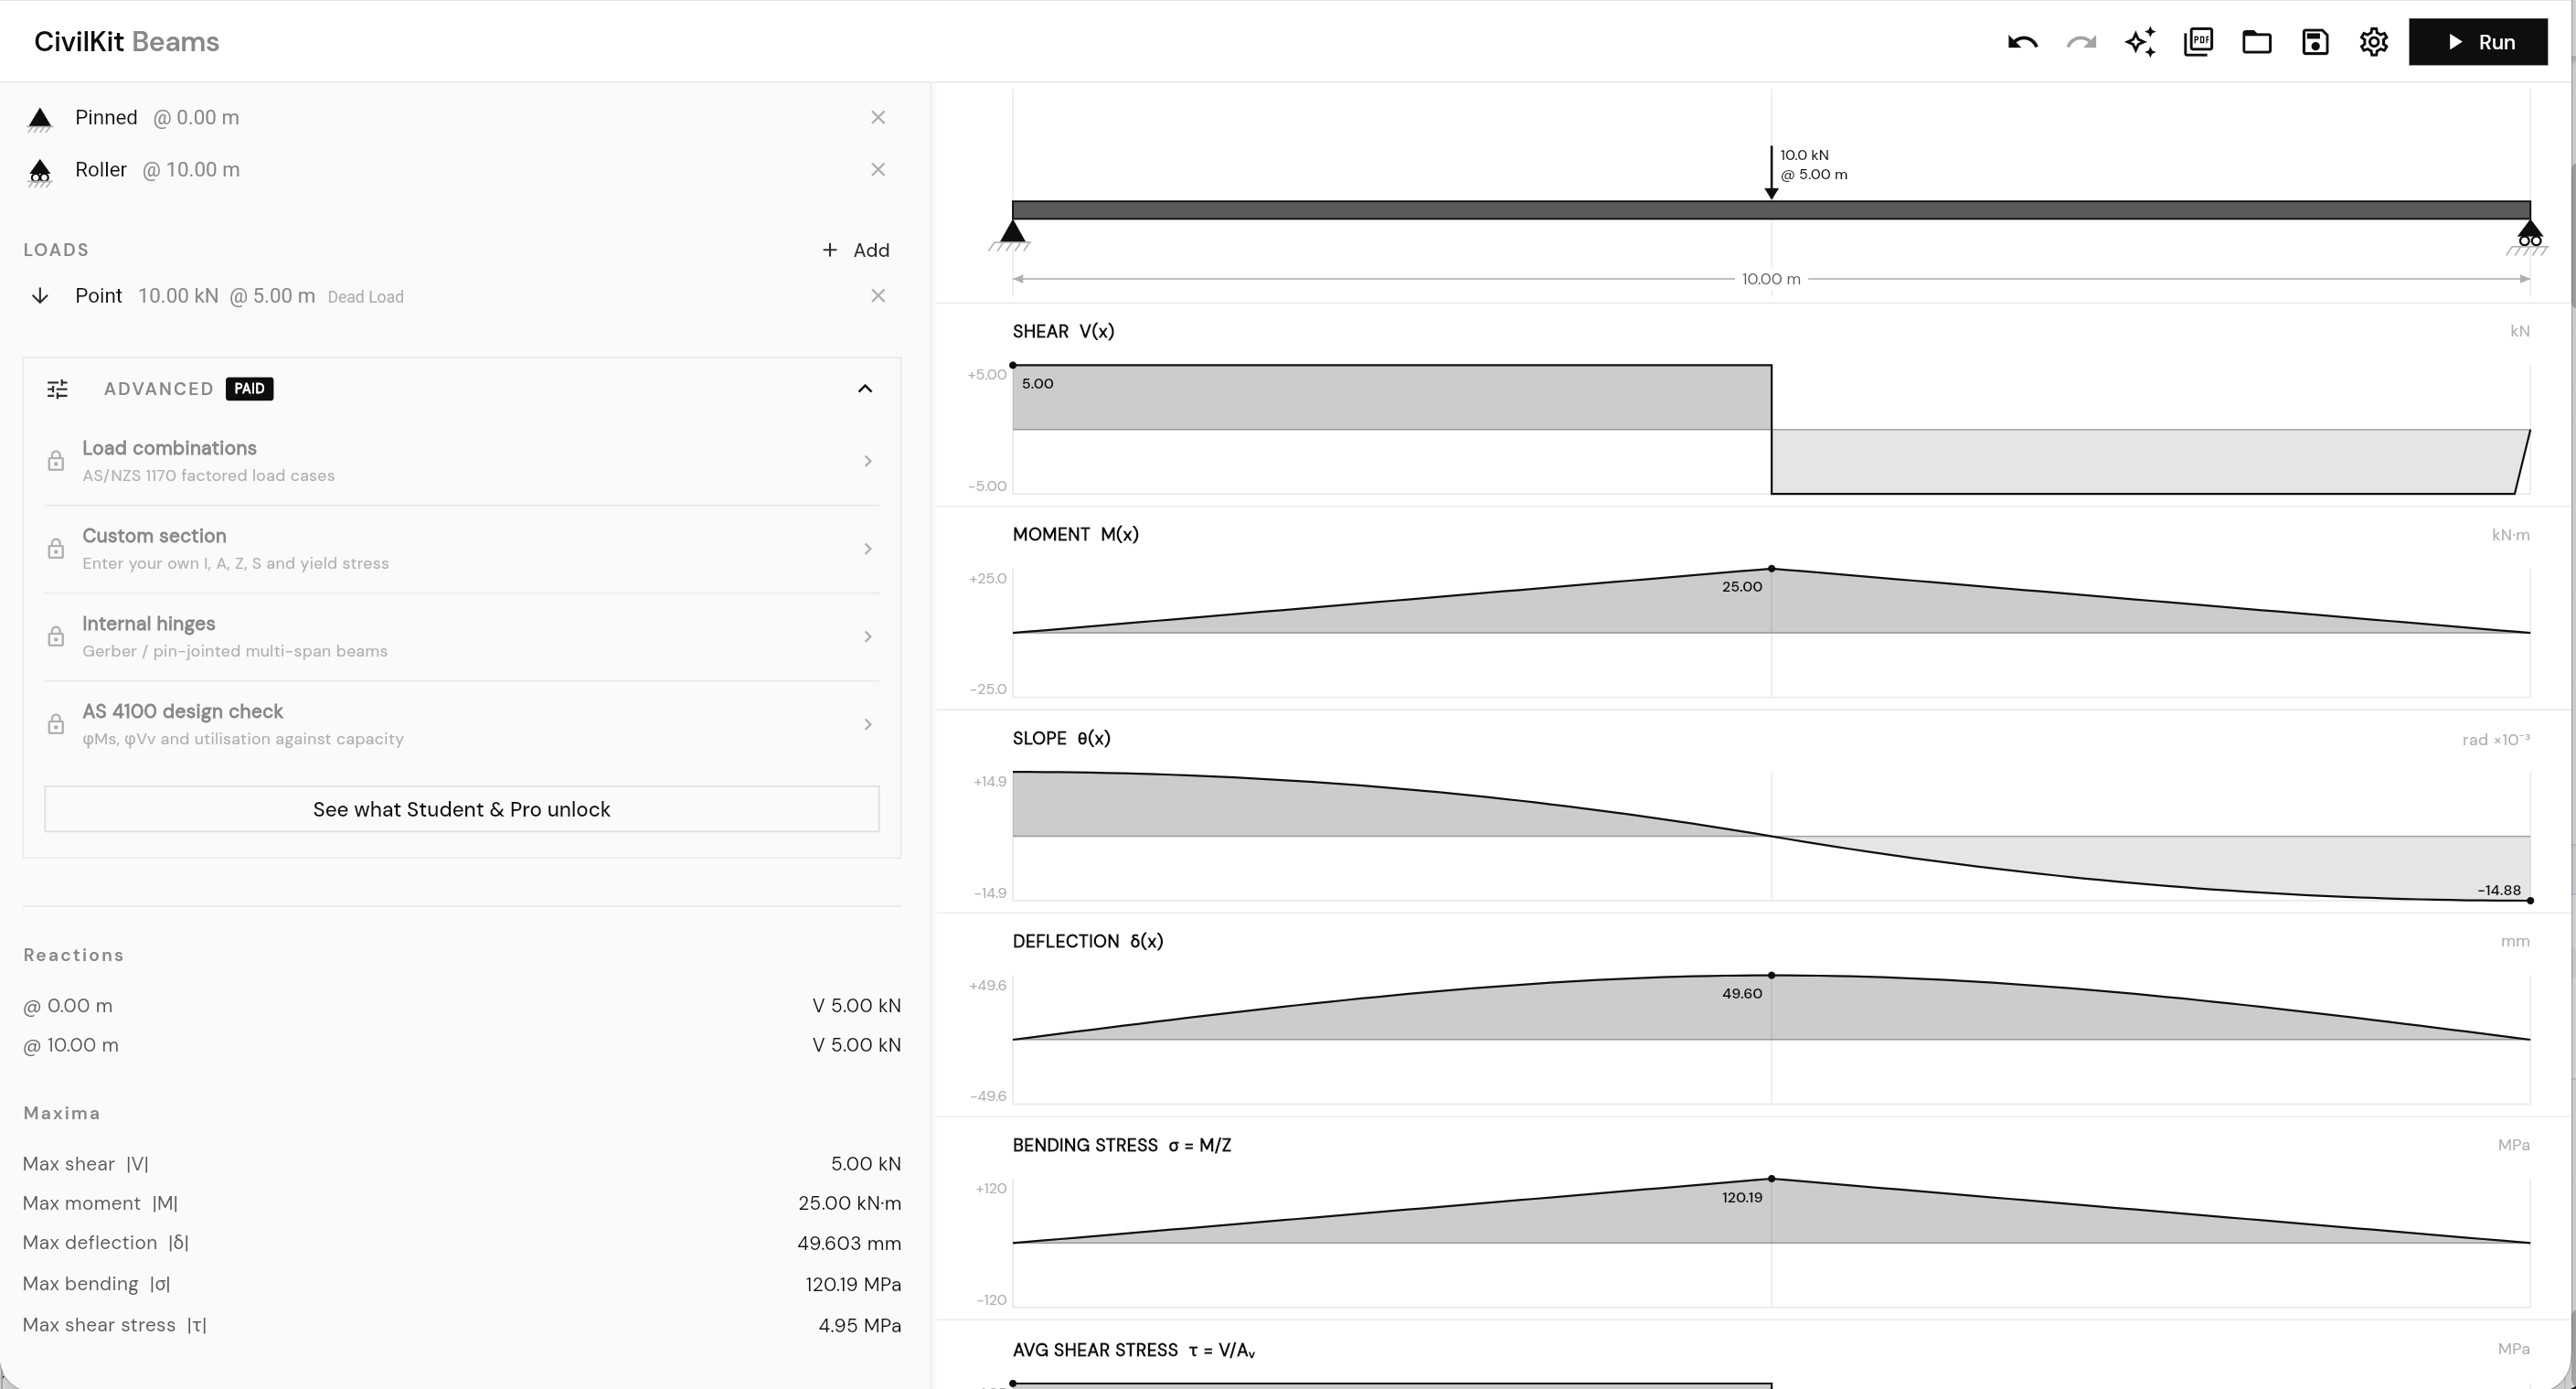Click Max deflection 49.603 mm value

[849, 1243]
